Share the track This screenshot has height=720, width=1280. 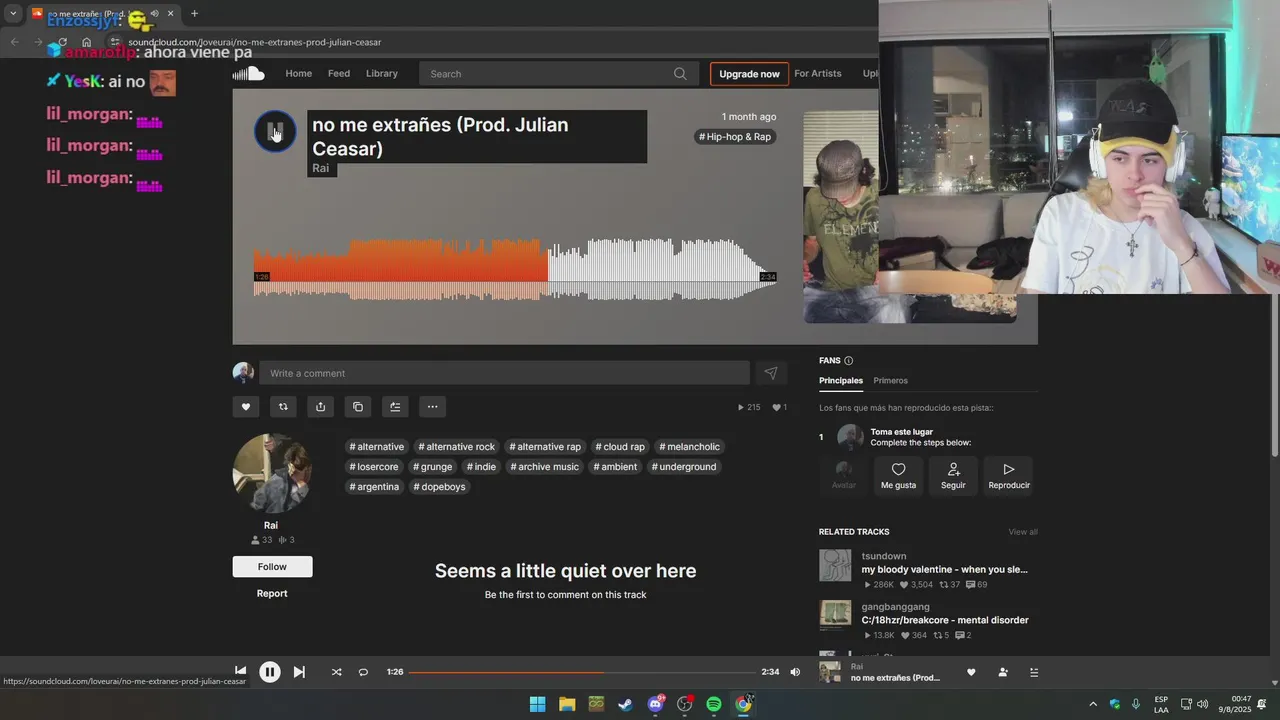click(320, 406)
